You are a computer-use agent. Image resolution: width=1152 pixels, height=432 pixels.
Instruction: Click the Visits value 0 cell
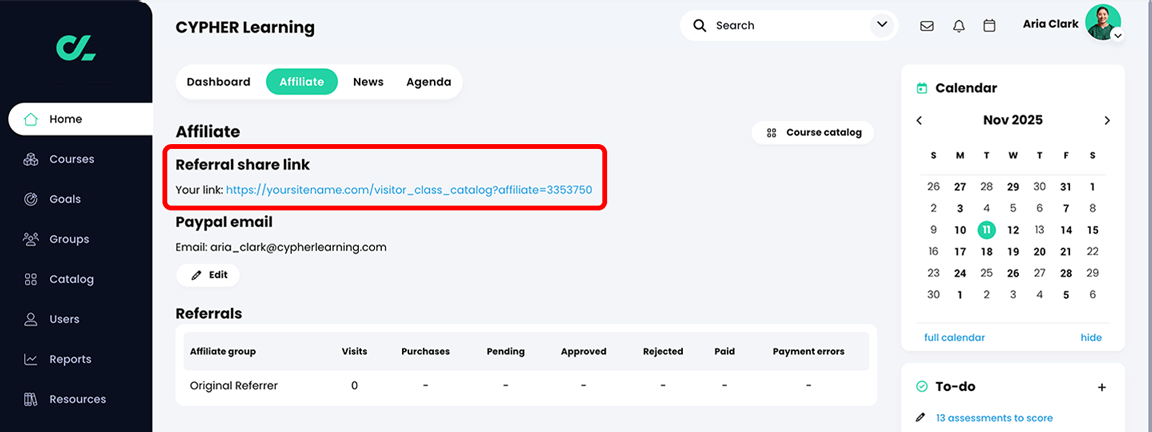(354, 386)
